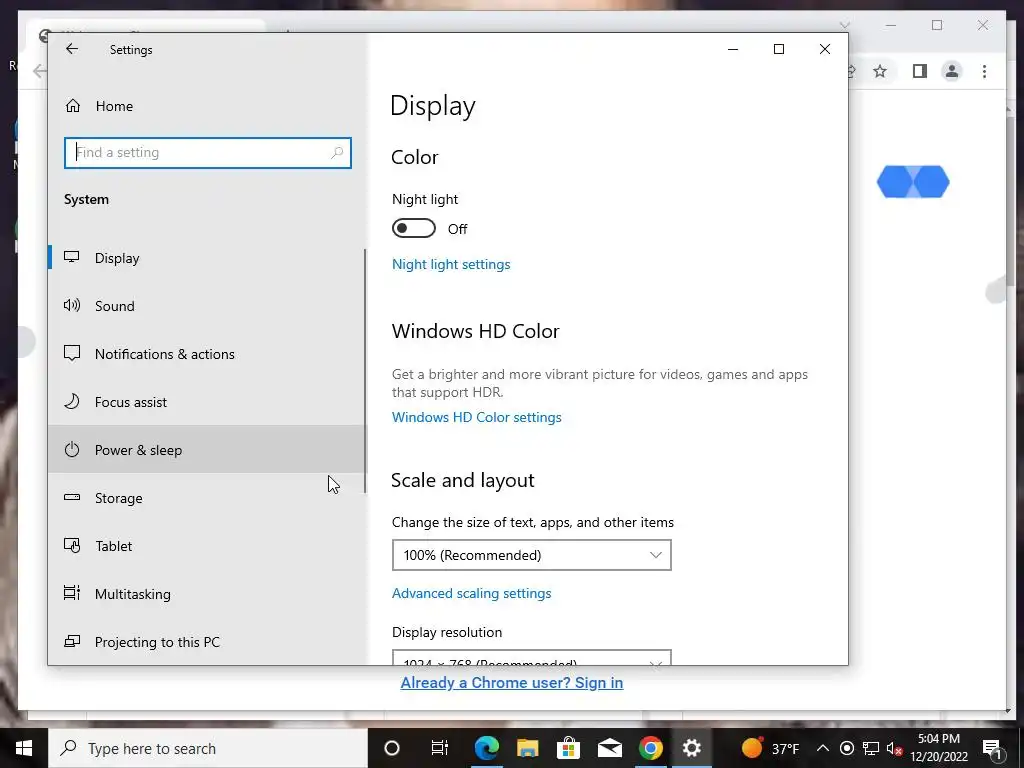
Task: Open Windows HD Color settings link
Action: [x=477, y=417]
